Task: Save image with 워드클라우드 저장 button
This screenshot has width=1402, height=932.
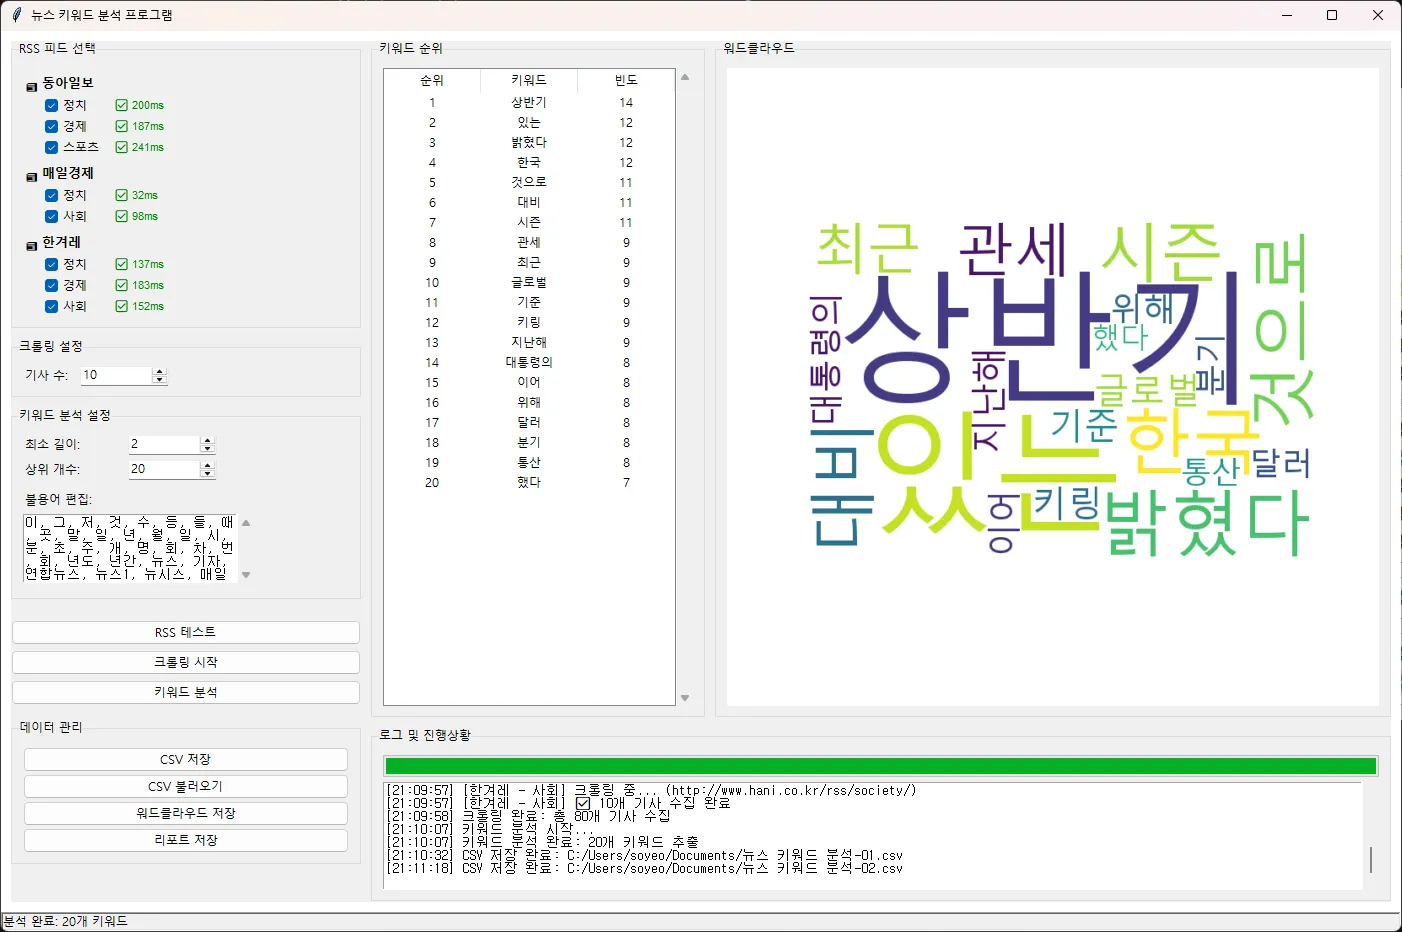Action: pyautogui.click(x=186, y=813)
